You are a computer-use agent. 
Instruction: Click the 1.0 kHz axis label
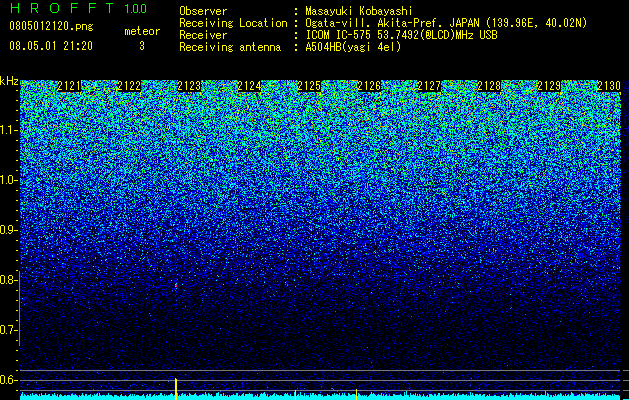[8, 180]
